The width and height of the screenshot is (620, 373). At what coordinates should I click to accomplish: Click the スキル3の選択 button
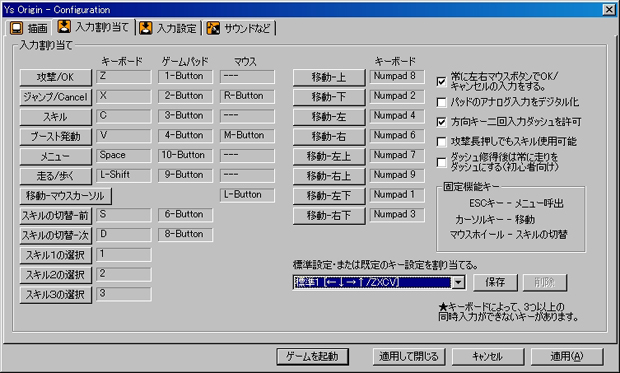[x=56, y=295]
